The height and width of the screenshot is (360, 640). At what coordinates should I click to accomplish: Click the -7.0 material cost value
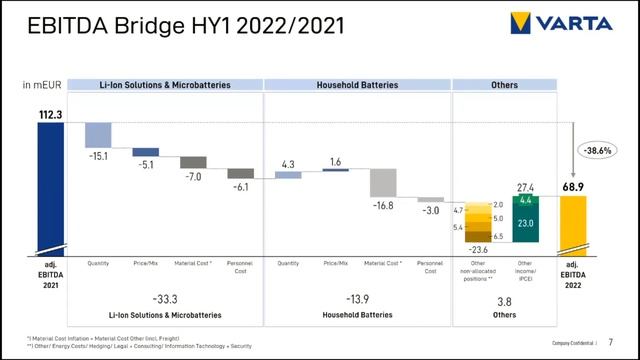pyautogui.click(x=193, y=177)
